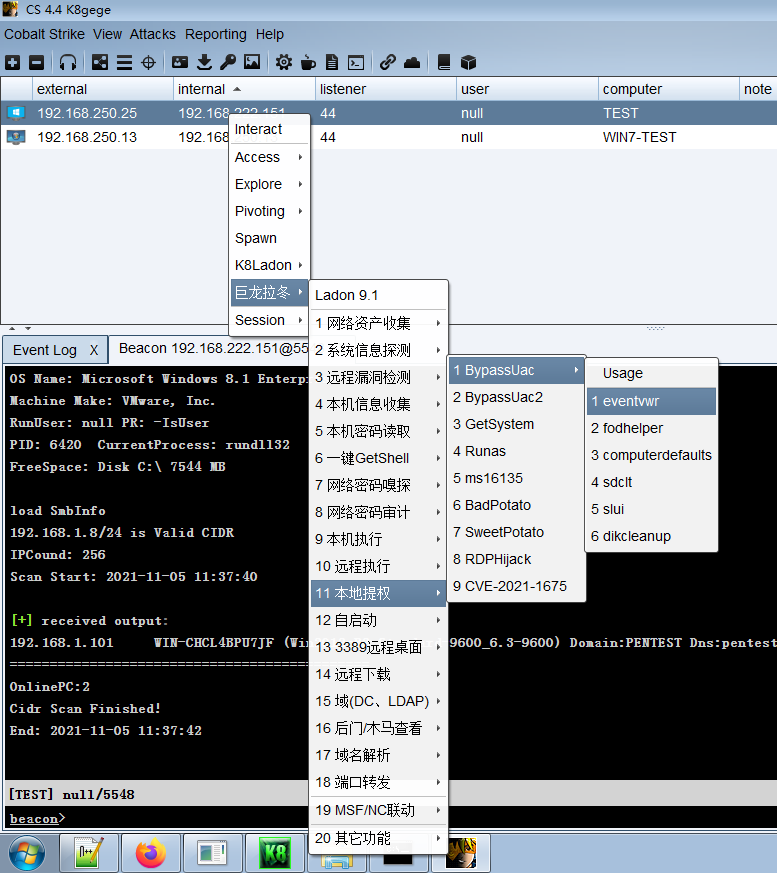Click the terminal scripted web delivery icon
This screenshot has height=873, width=777.
click(x=356, y=62)
